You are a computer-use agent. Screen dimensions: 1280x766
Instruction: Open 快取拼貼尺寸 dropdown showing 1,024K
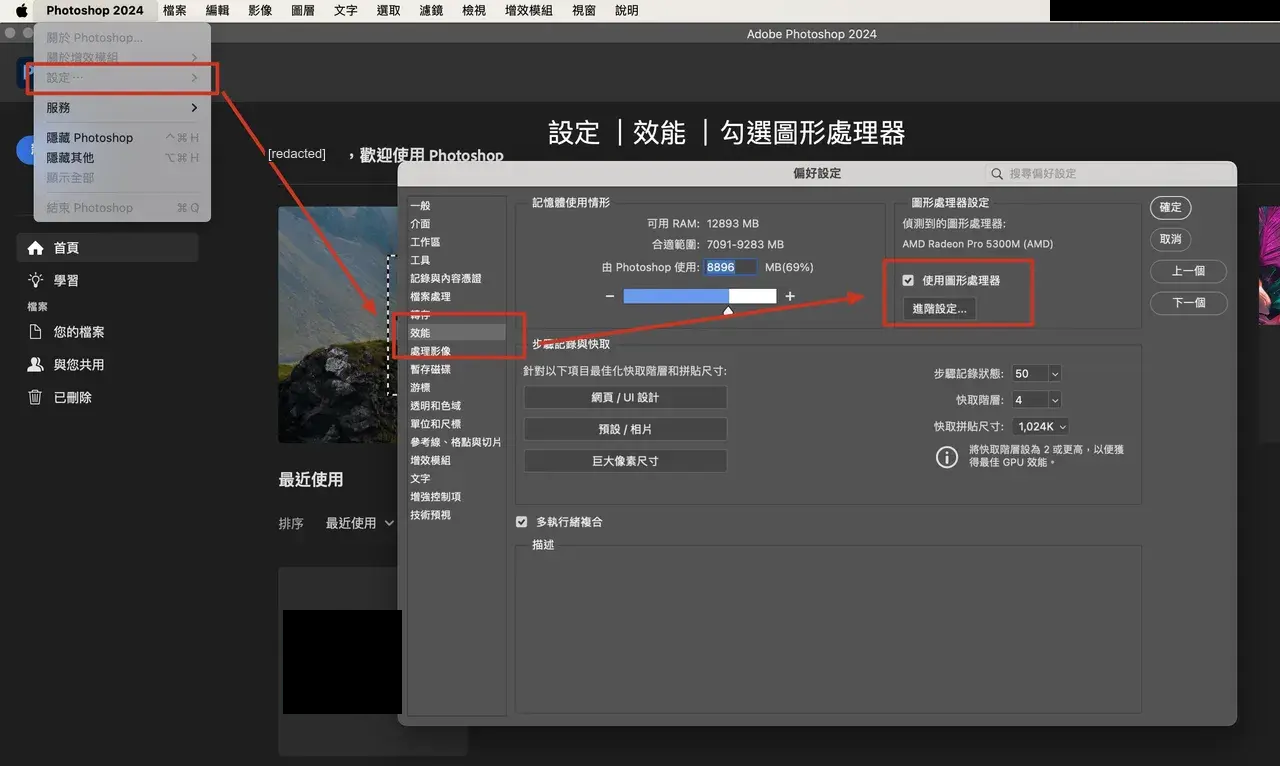click(1041, 426)
